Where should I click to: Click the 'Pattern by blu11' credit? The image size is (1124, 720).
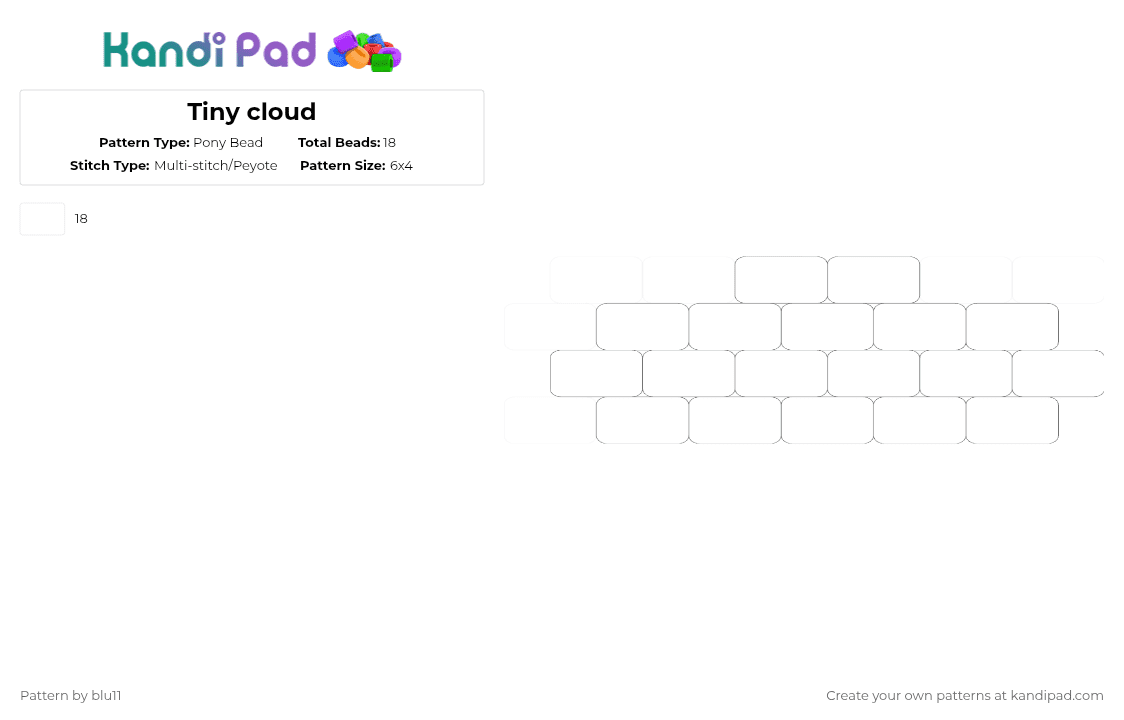point(71,696)
